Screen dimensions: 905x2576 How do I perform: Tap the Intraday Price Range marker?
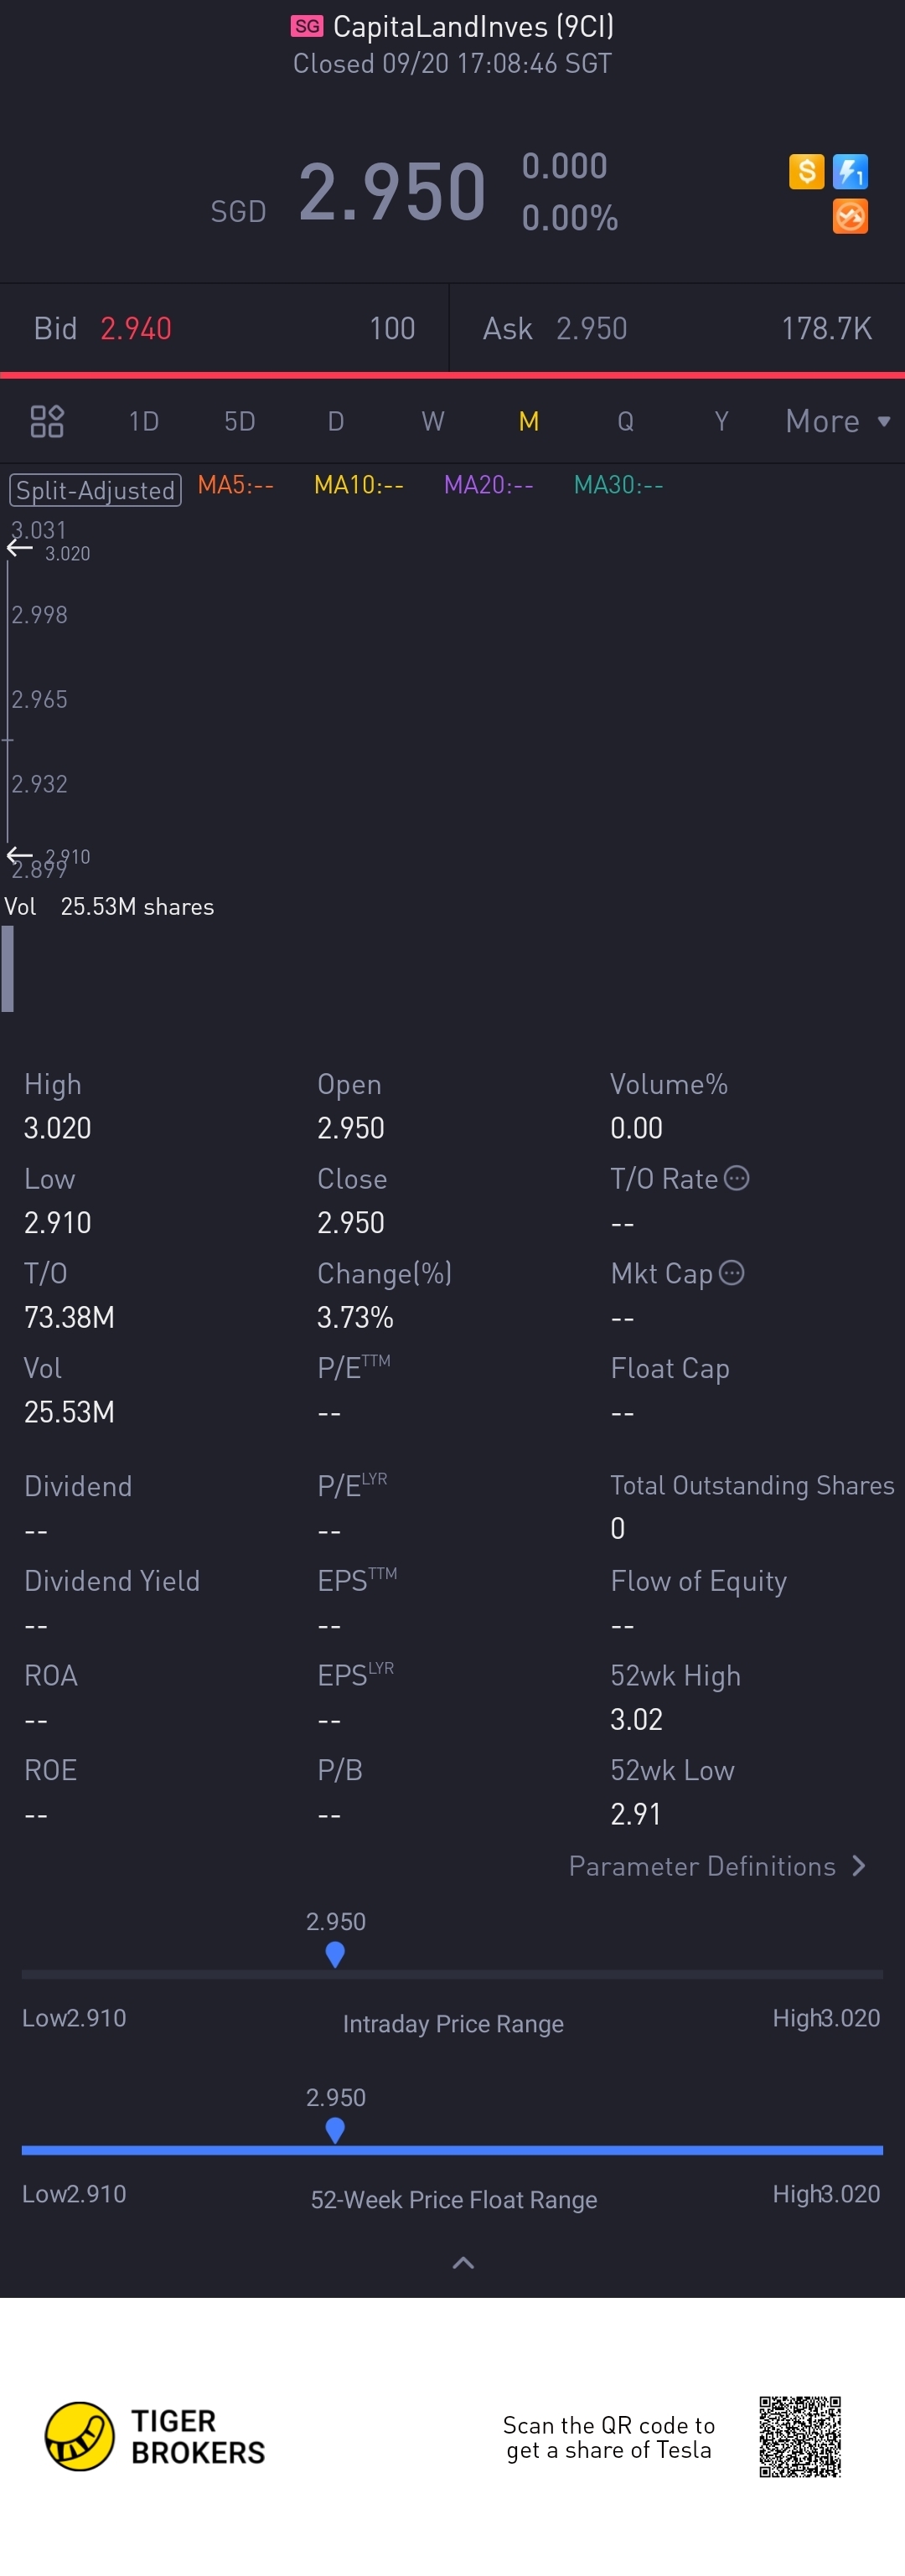[335, 1953]
